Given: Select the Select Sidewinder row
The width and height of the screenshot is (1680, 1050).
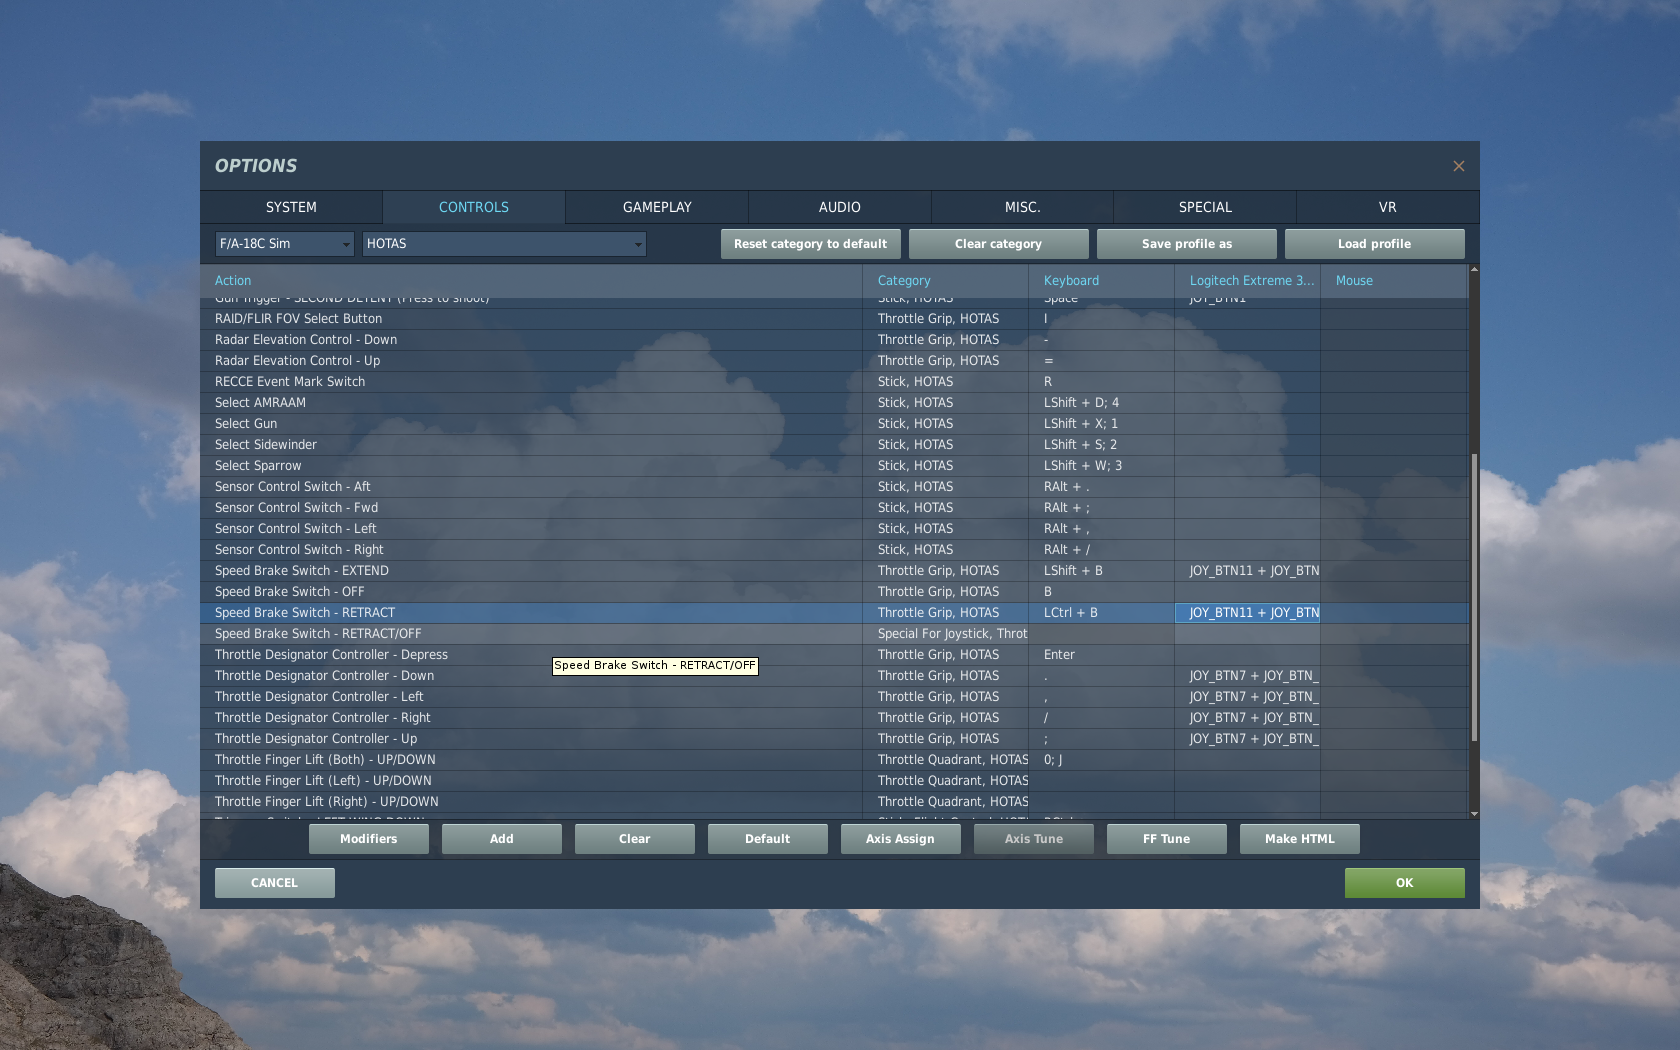Looking at the screenshot, I should 834,445.
